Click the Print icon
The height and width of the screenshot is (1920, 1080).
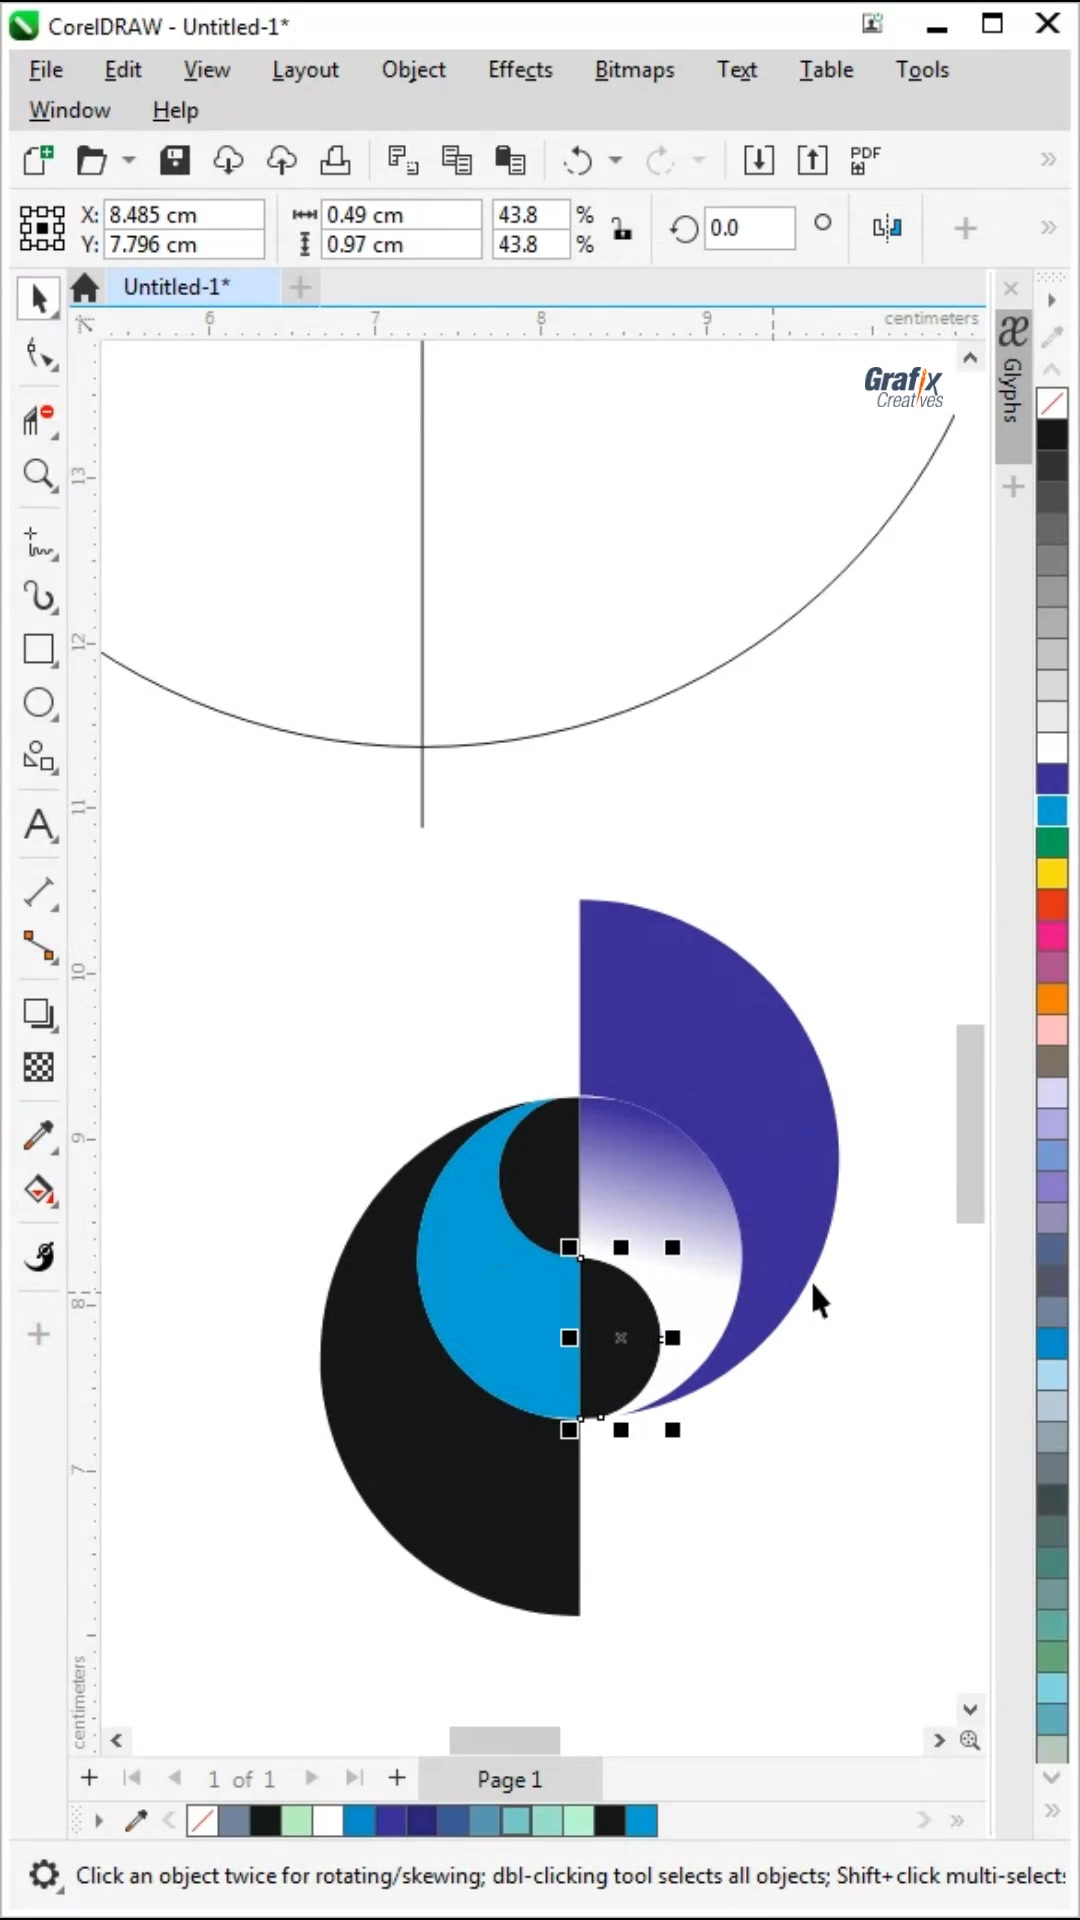click(335, 160)
